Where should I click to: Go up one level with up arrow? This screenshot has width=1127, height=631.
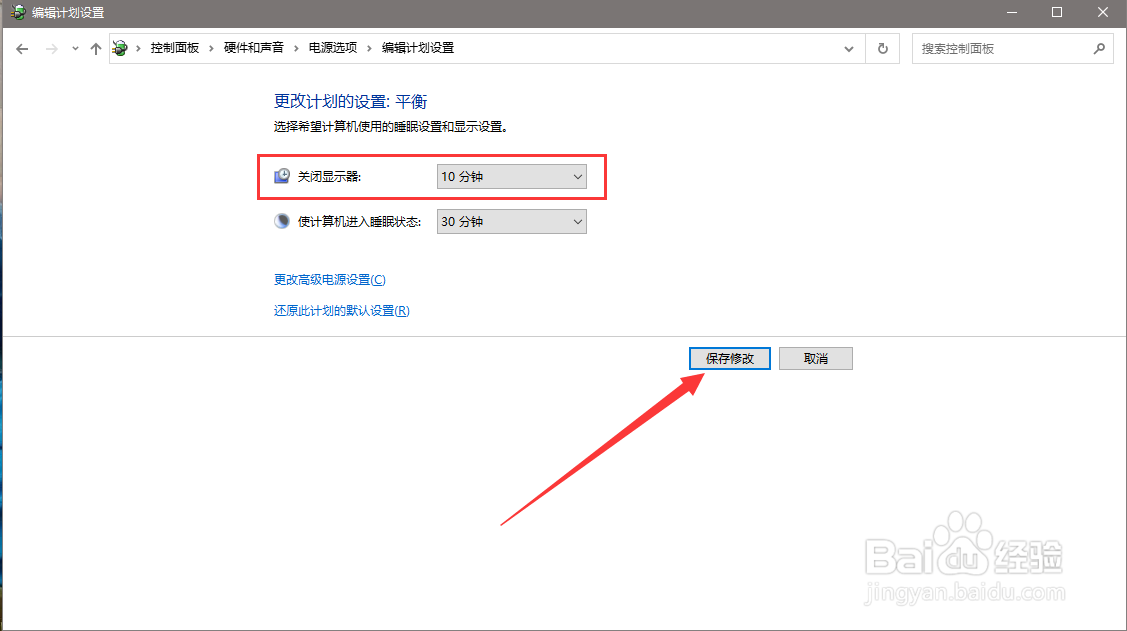pos(96,49)
